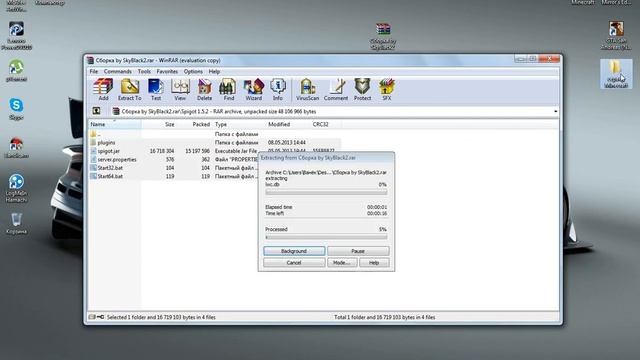The width and height of the screenshot is (640, 360).
Task: Open the Favorites menu
Action: (x=167, y=71)
